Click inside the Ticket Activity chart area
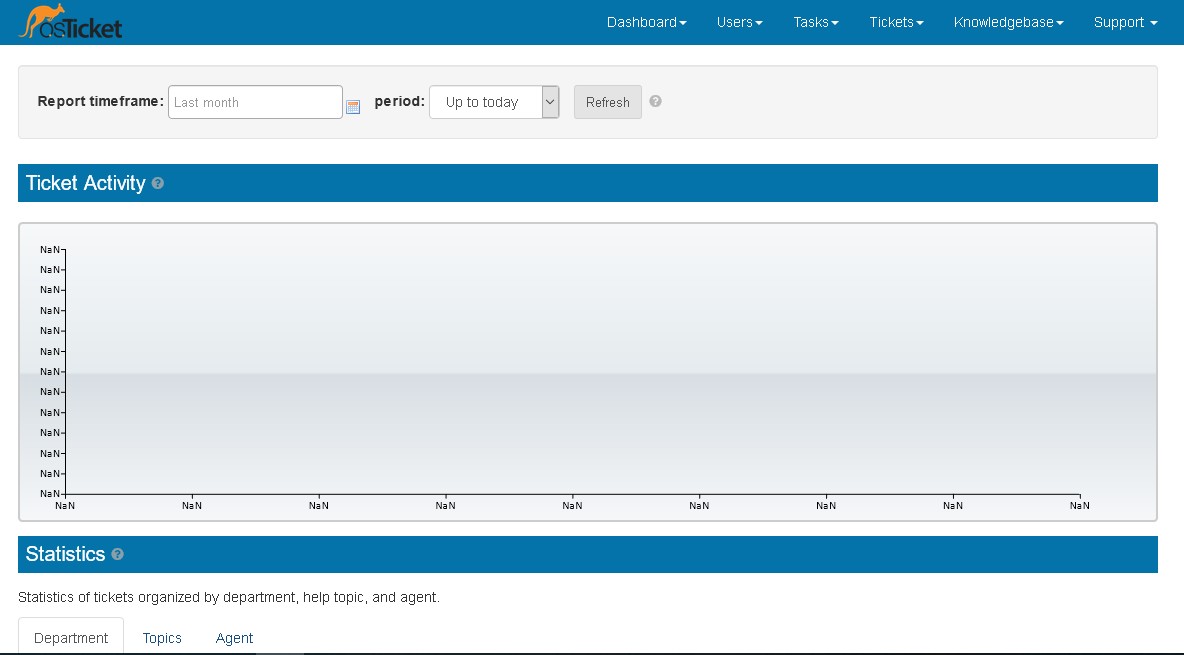Viewport: 1184px width, 655px height. point(587,372)
